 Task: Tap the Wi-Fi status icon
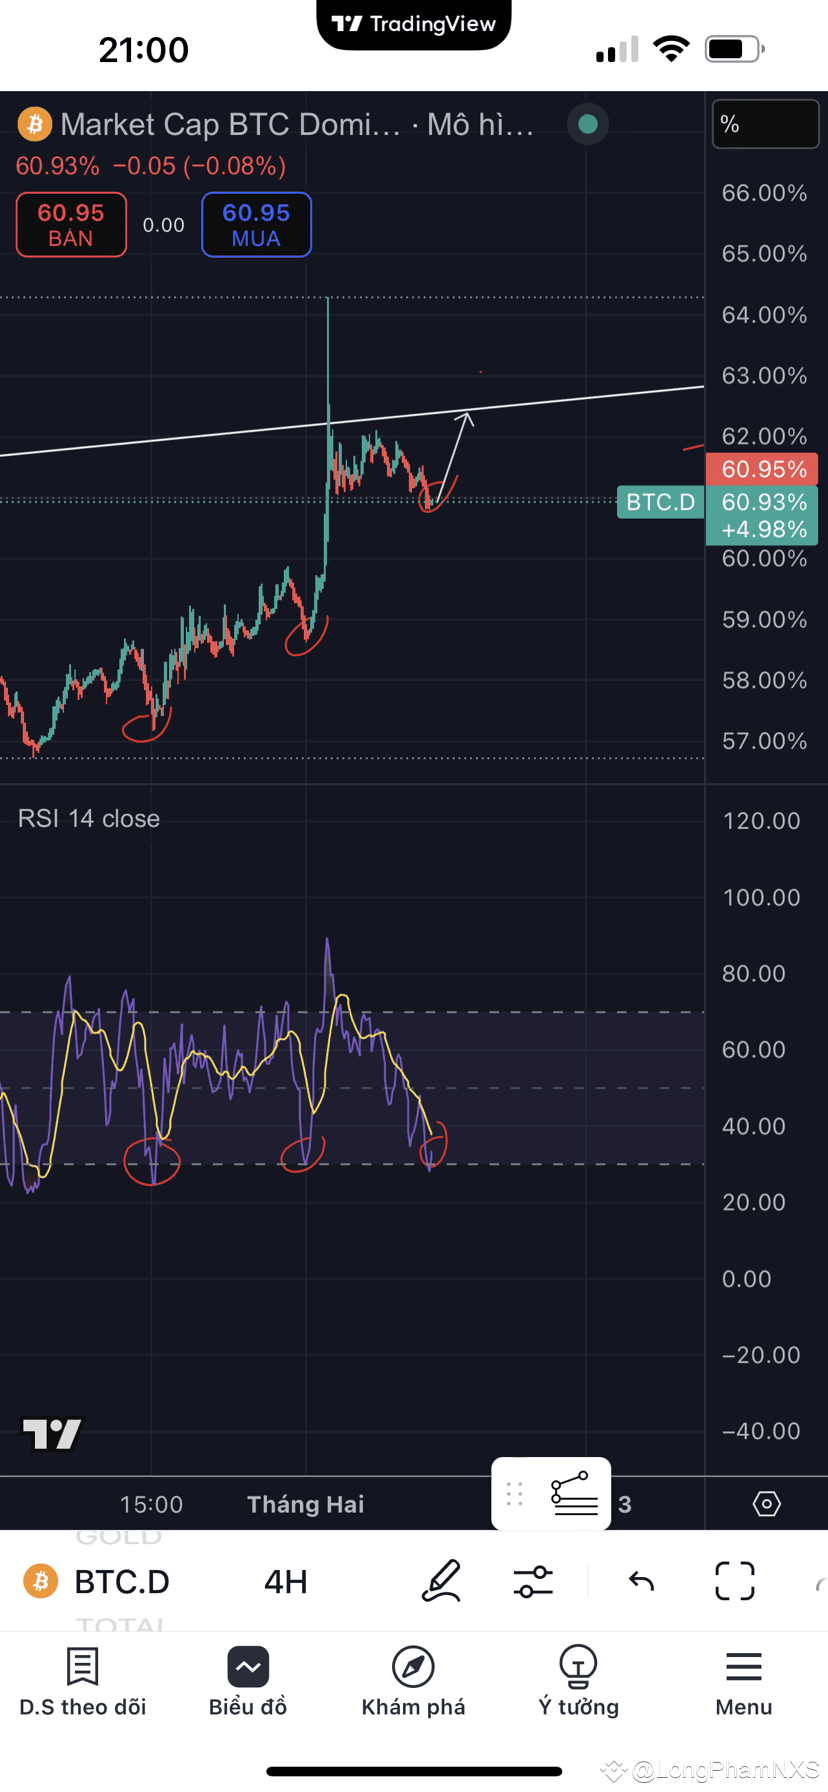[671, 49]
